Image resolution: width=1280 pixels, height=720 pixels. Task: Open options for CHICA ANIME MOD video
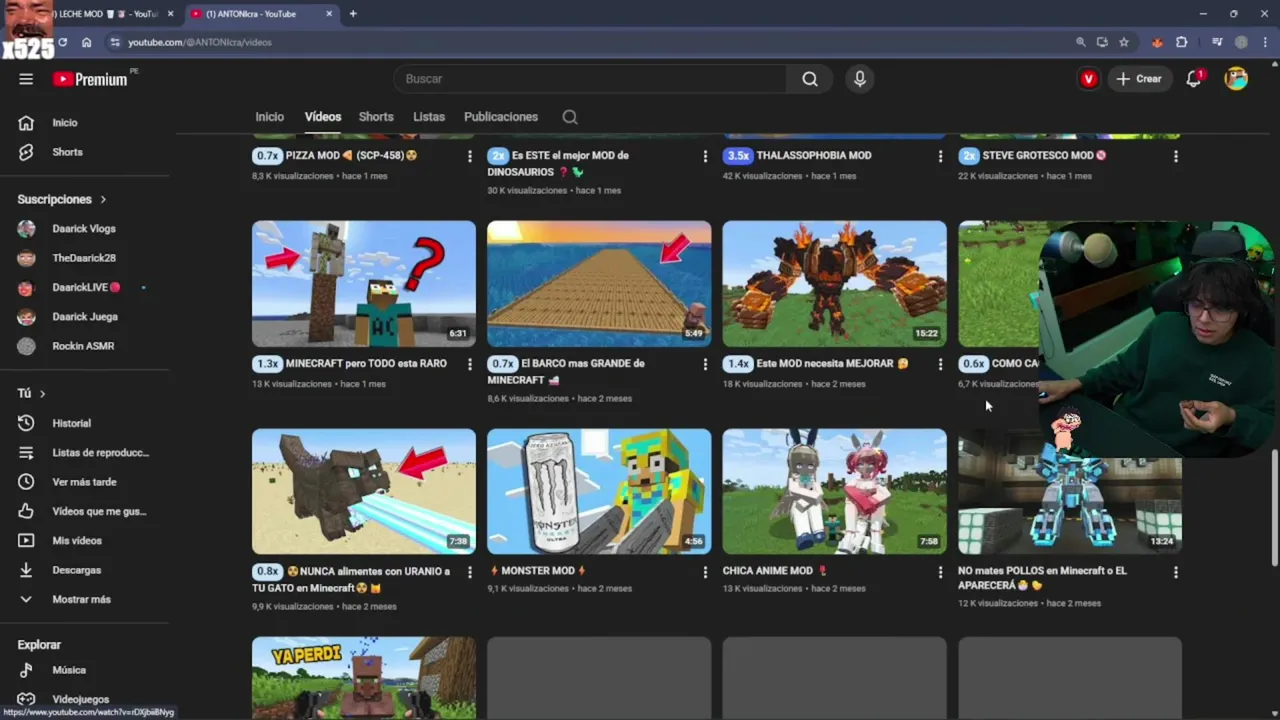tap(940, 572)
